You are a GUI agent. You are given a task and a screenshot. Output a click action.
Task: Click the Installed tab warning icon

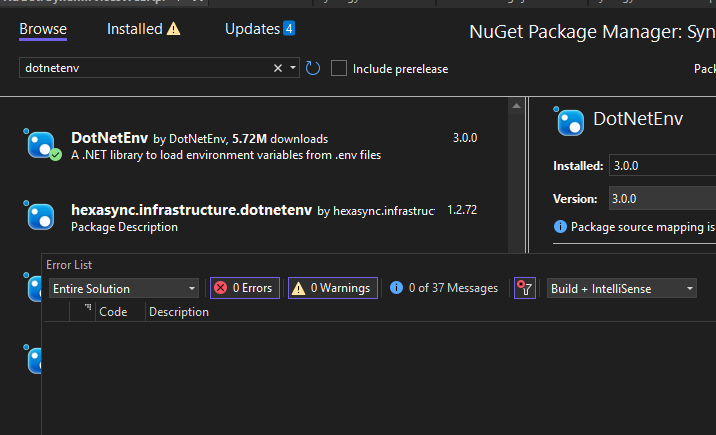[x=174, y=29]
